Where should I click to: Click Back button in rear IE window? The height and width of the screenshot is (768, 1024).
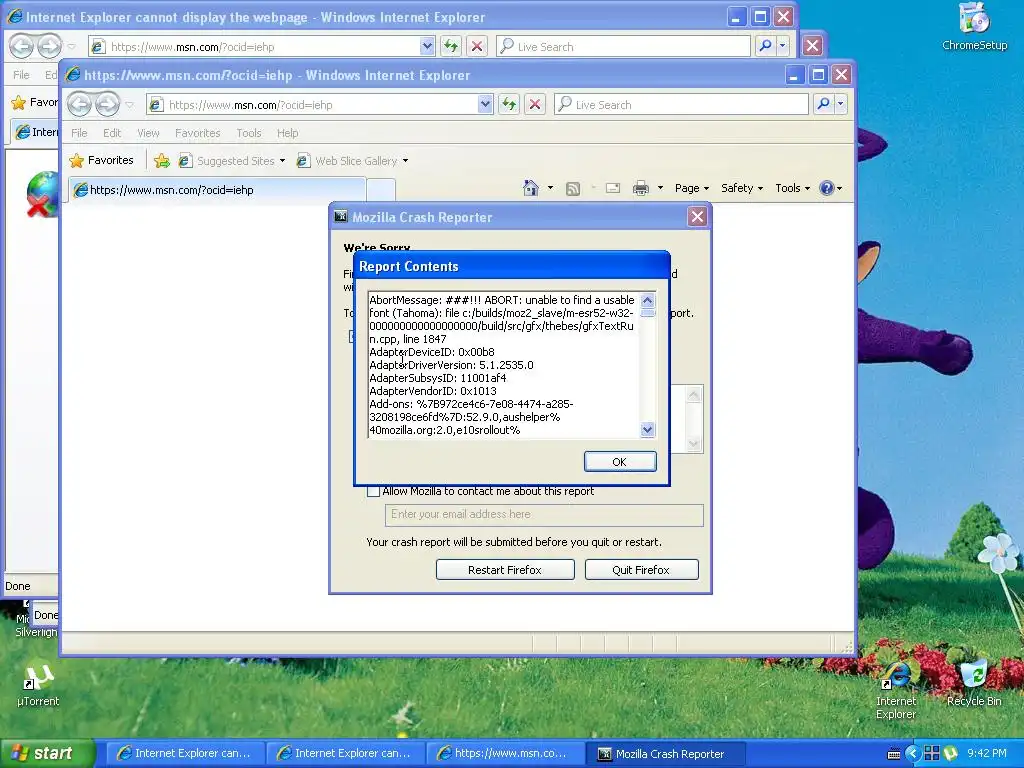tap(22, 46)
